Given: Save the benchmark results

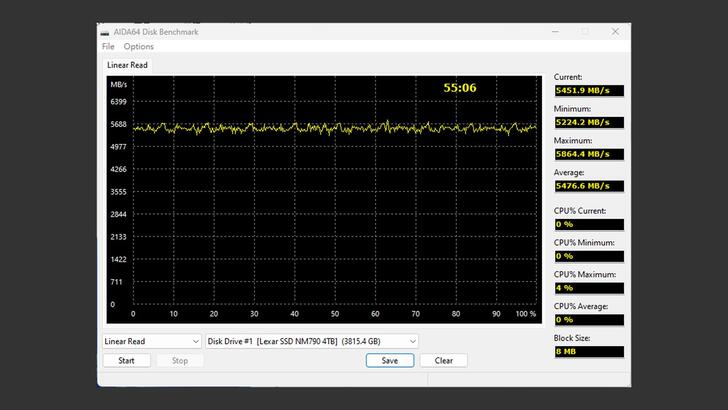Looking at the screenshot, I should (x=389, y=360).
